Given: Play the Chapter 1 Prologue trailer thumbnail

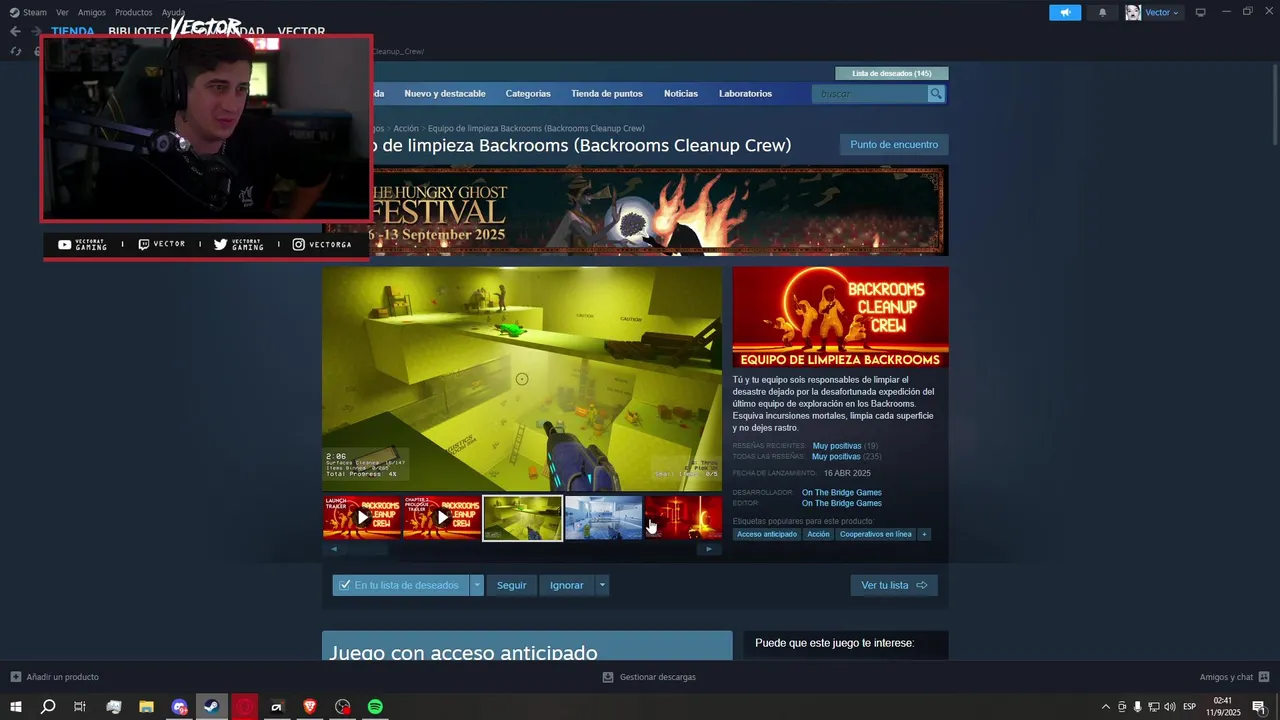Looking at the screenshot, I should [442, 517].
